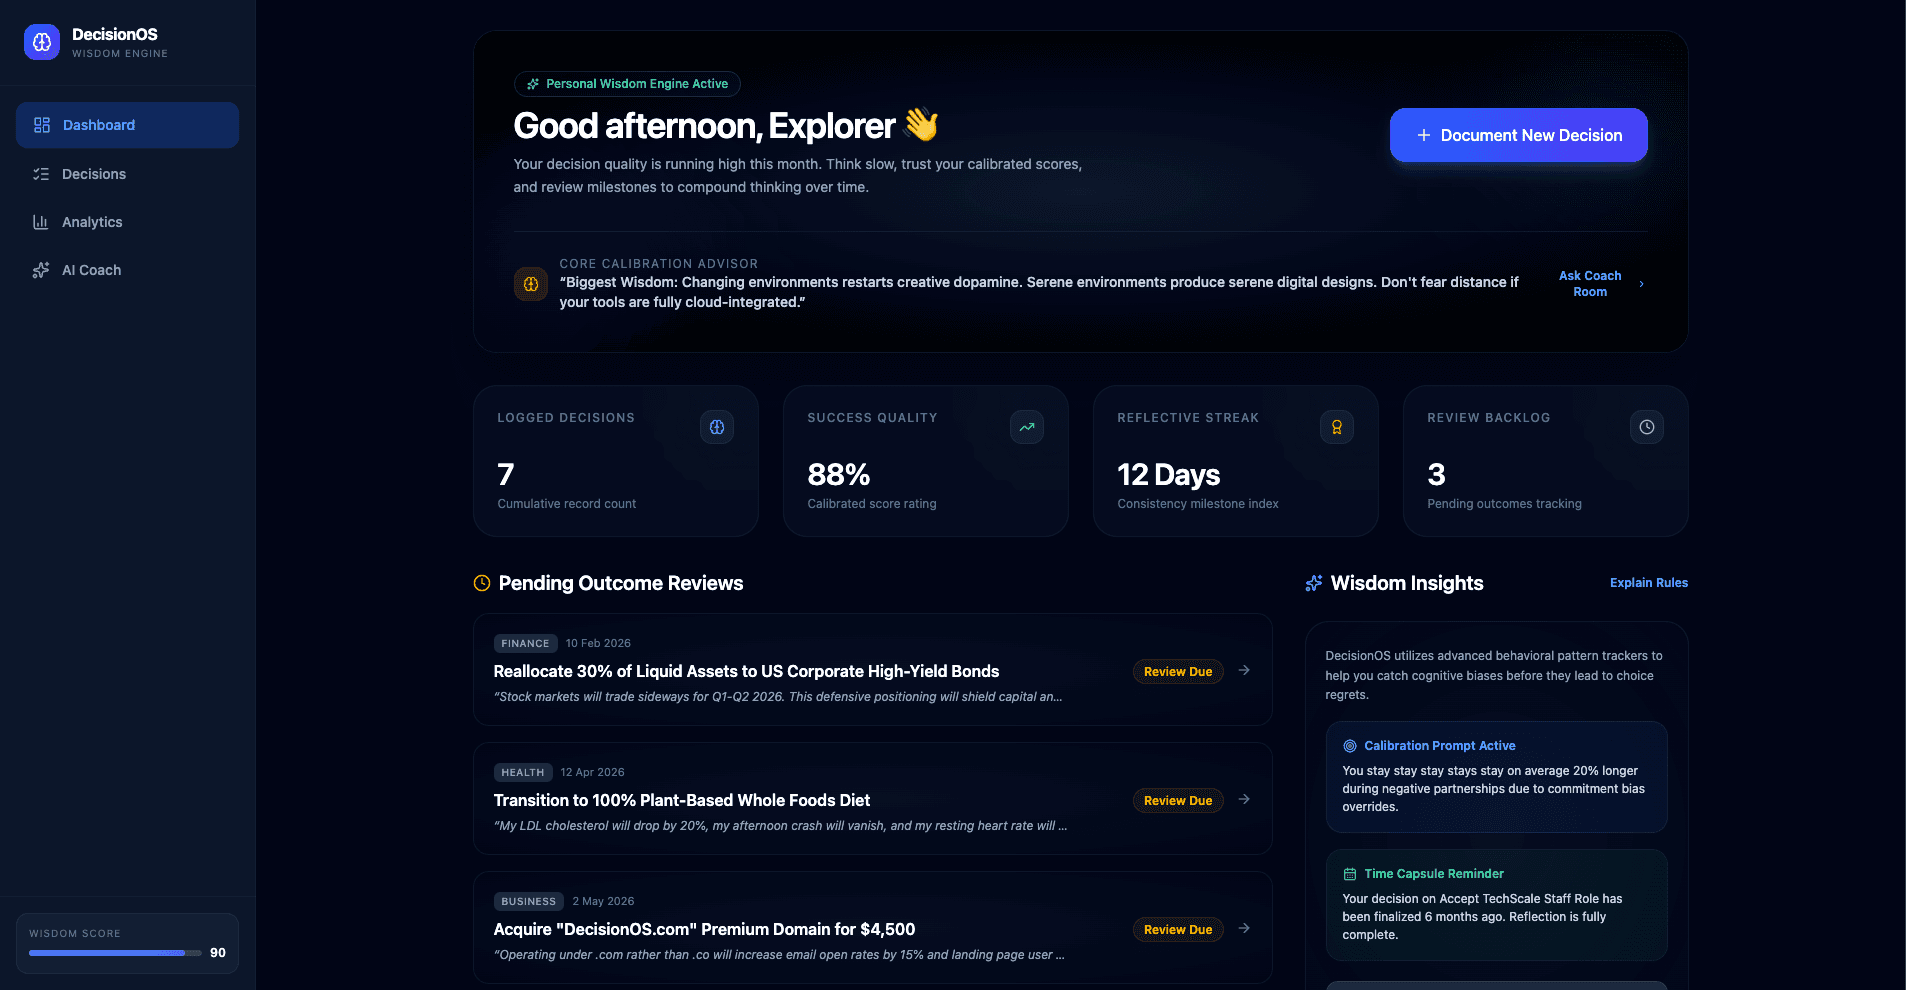Click the Success Quality trend icon

click(x=1027, y=427)
